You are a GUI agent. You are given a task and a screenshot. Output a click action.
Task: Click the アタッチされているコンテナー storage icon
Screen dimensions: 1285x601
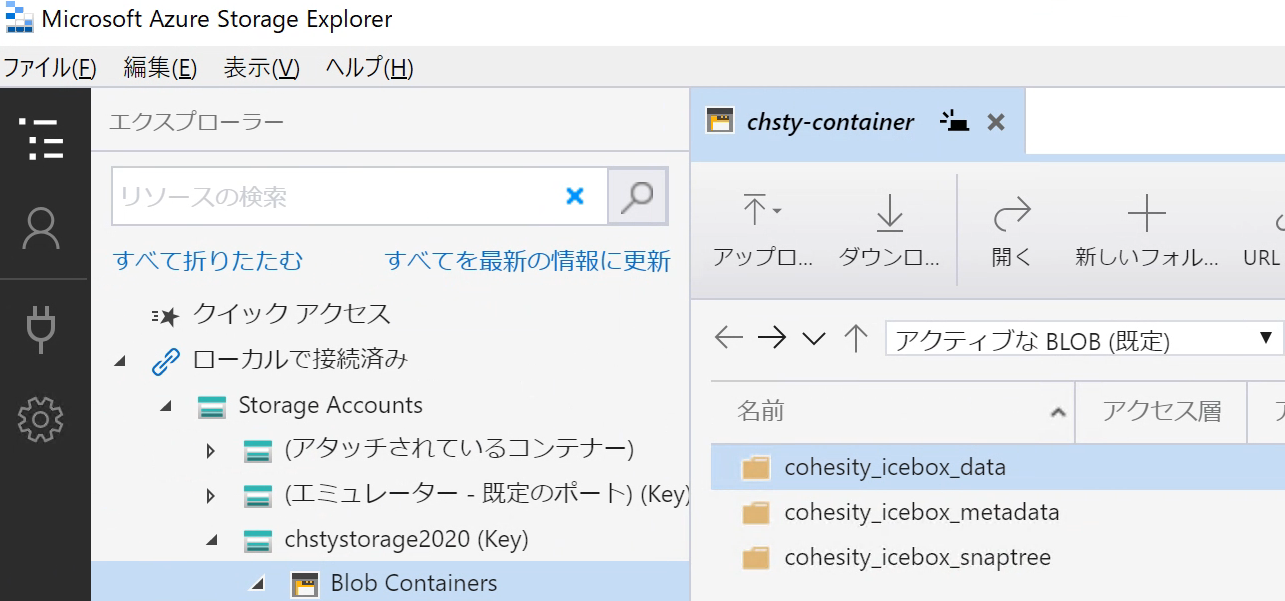pyautogui.click(x=258, y=450)
